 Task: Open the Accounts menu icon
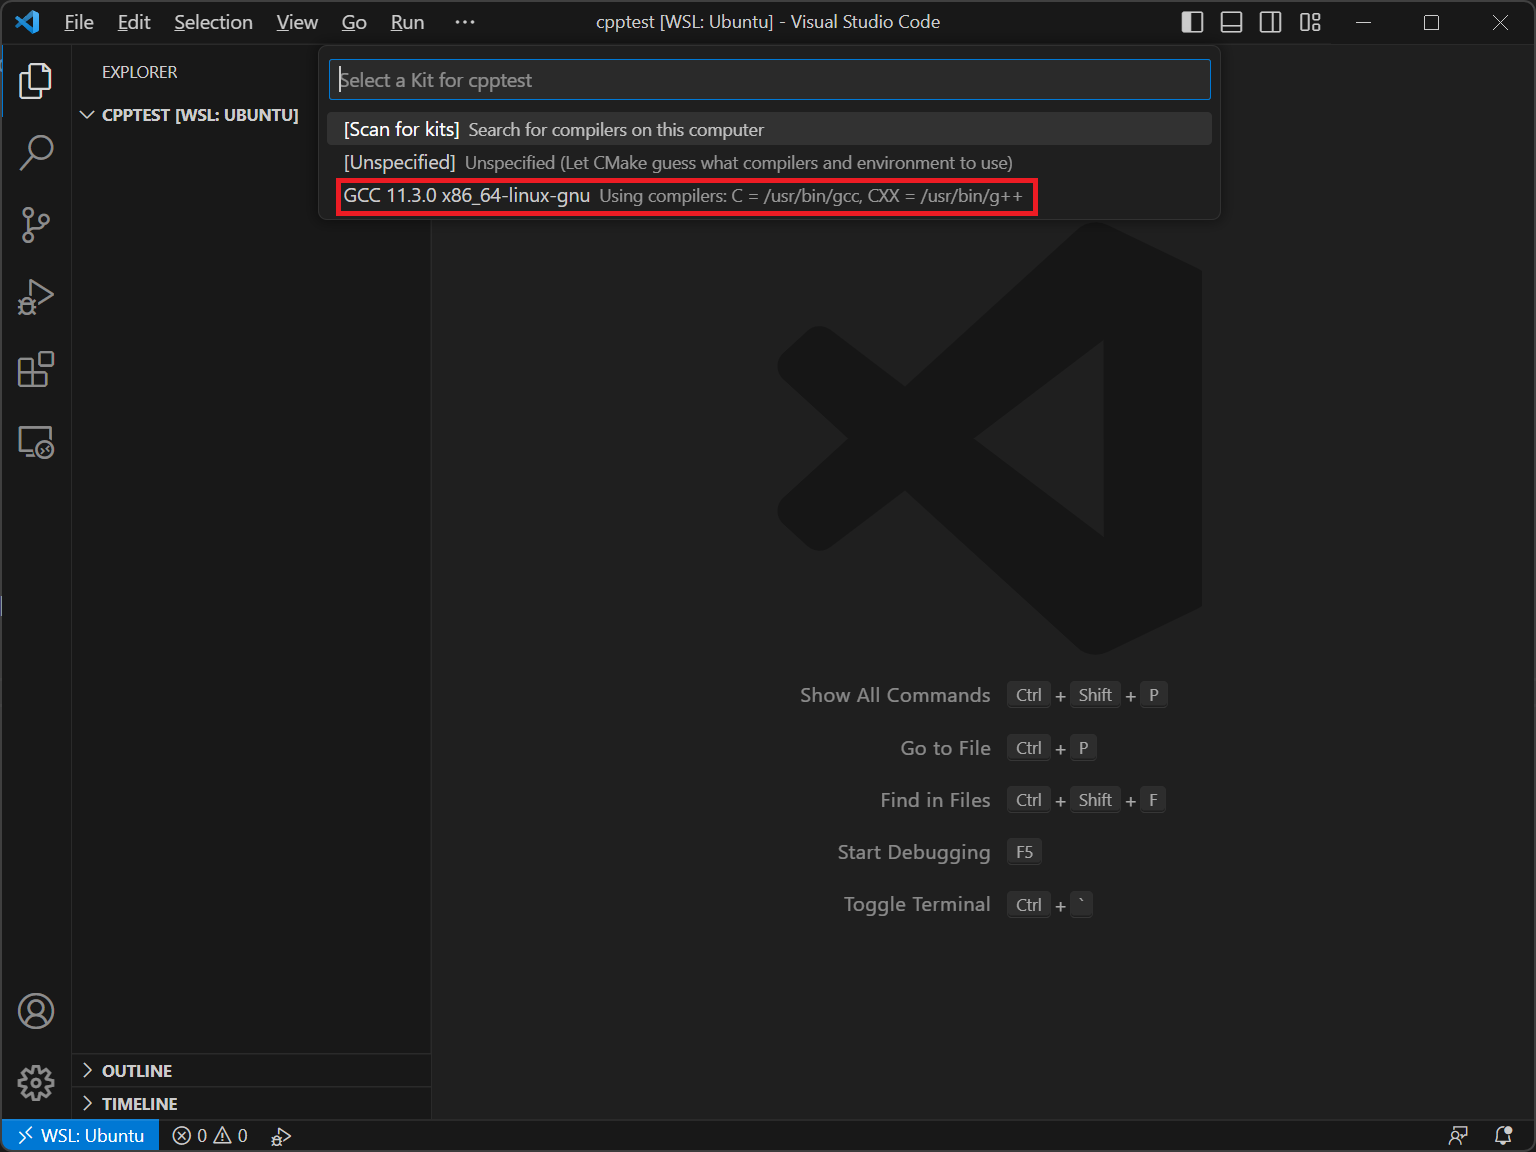pyautogui.click(x=36, y=1011)
